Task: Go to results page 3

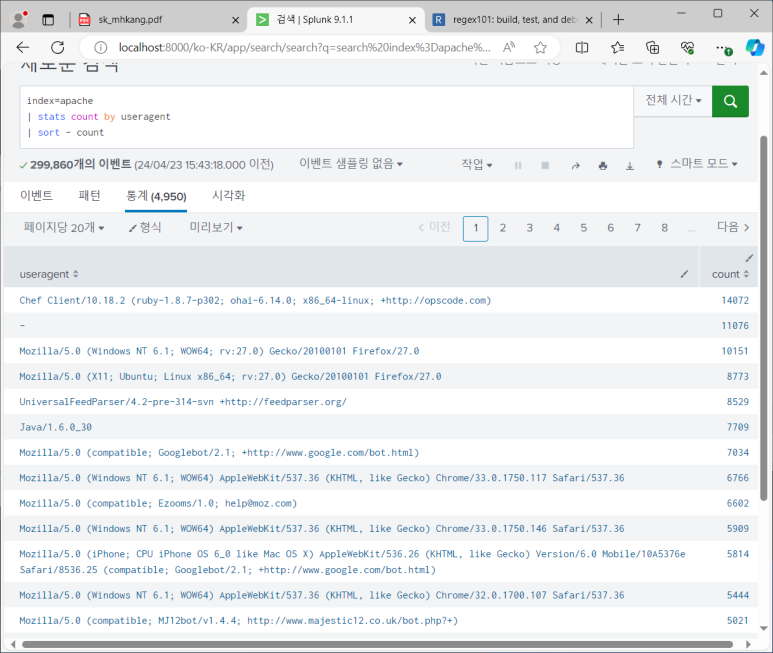Action: point(529,228)
